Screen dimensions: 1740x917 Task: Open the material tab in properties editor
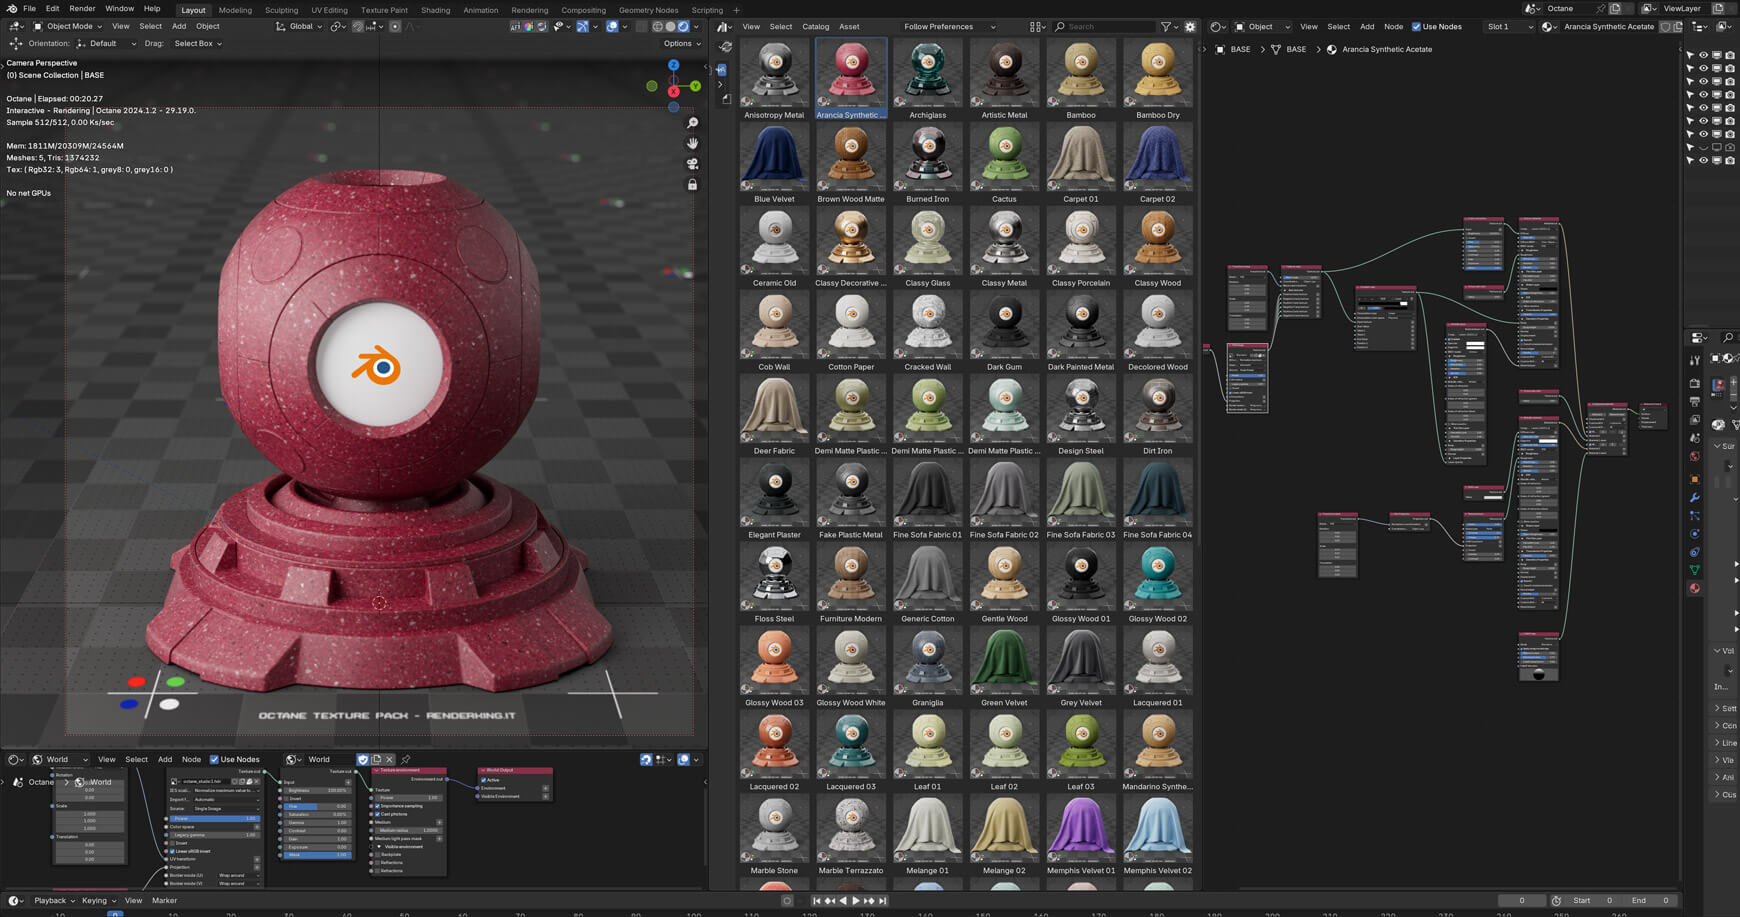pos(1695,588)
